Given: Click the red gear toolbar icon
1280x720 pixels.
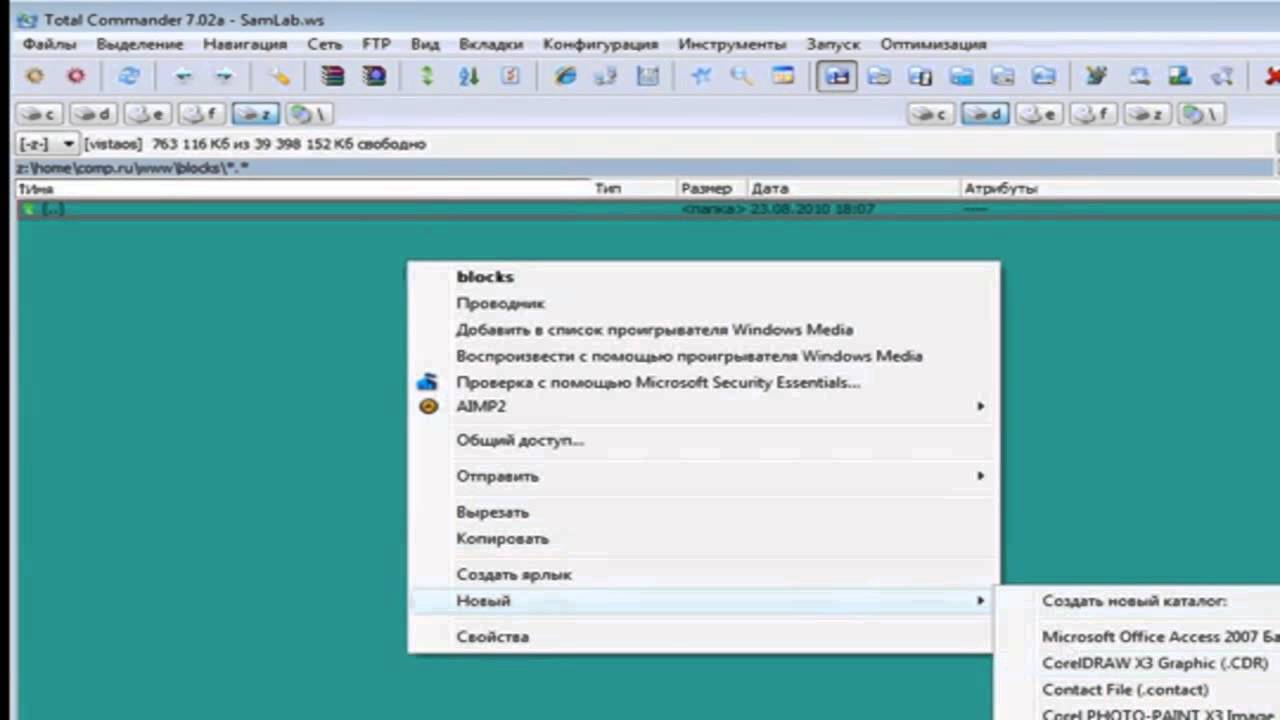Looking at the screenshot, I should point(76,76).
